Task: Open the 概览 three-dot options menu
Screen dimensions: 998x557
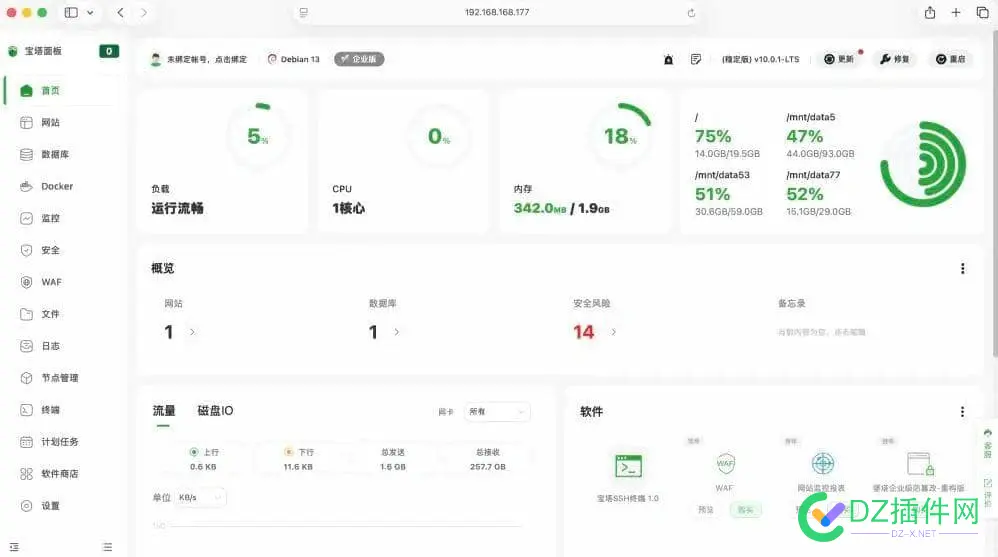Action: 962,269
